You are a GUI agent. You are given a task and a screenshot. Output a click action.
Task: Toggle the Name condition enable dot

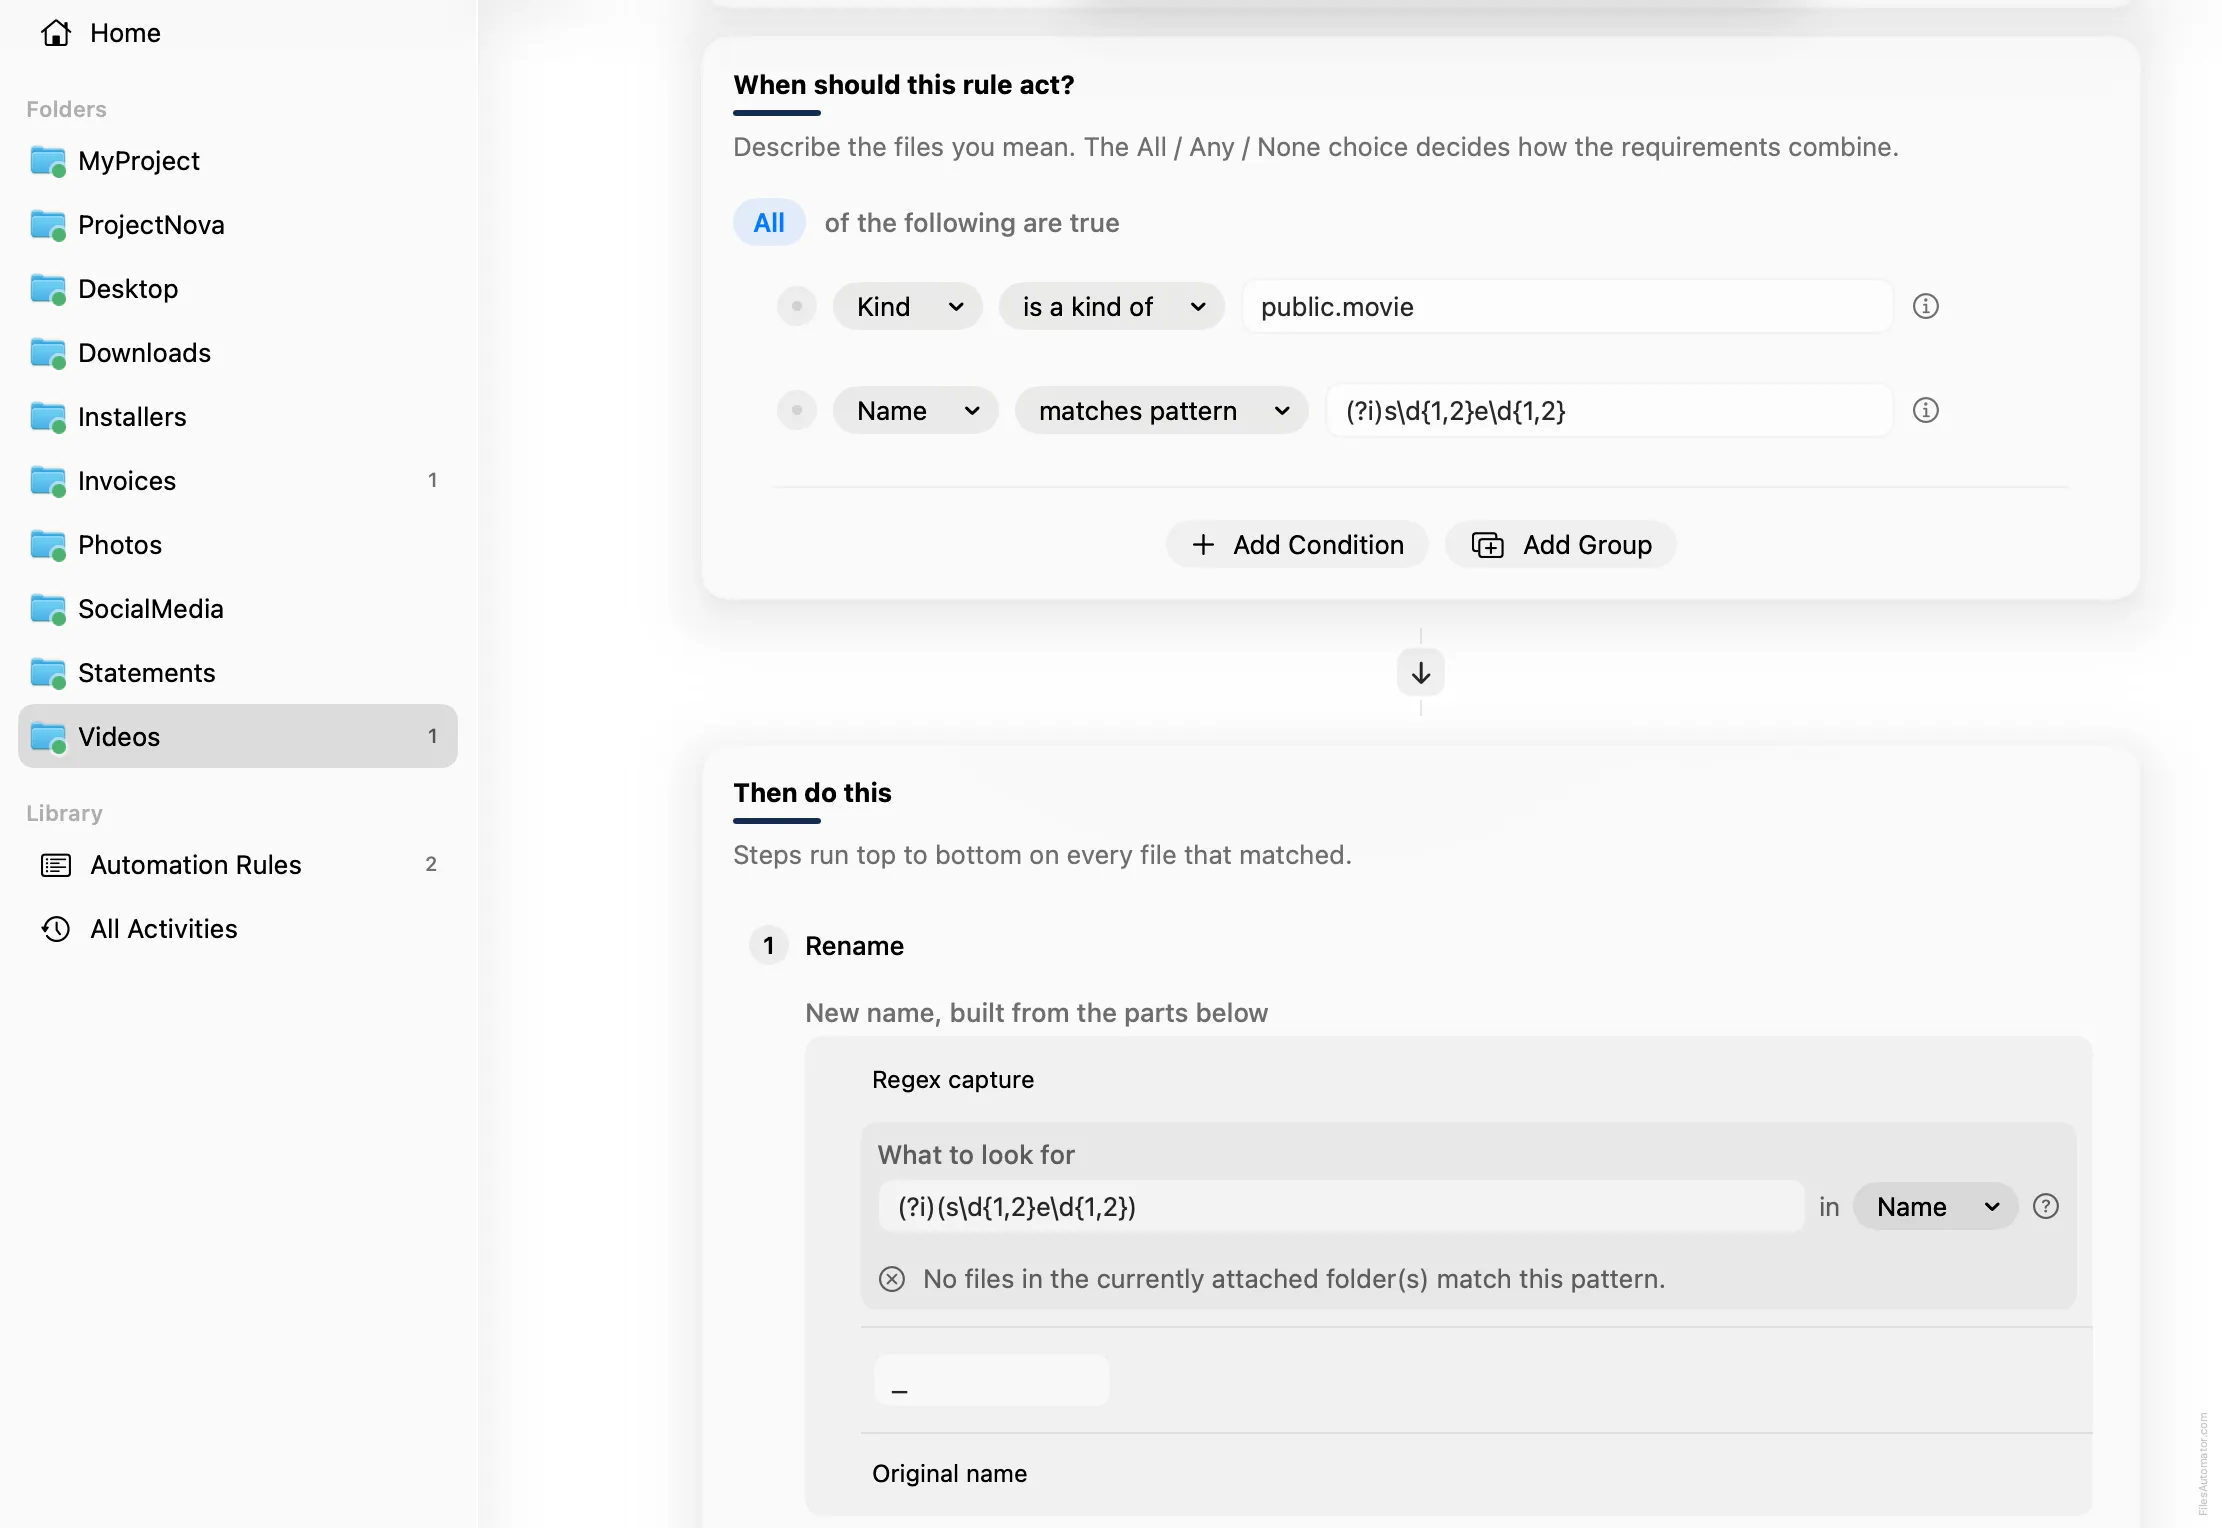[797, 410]
